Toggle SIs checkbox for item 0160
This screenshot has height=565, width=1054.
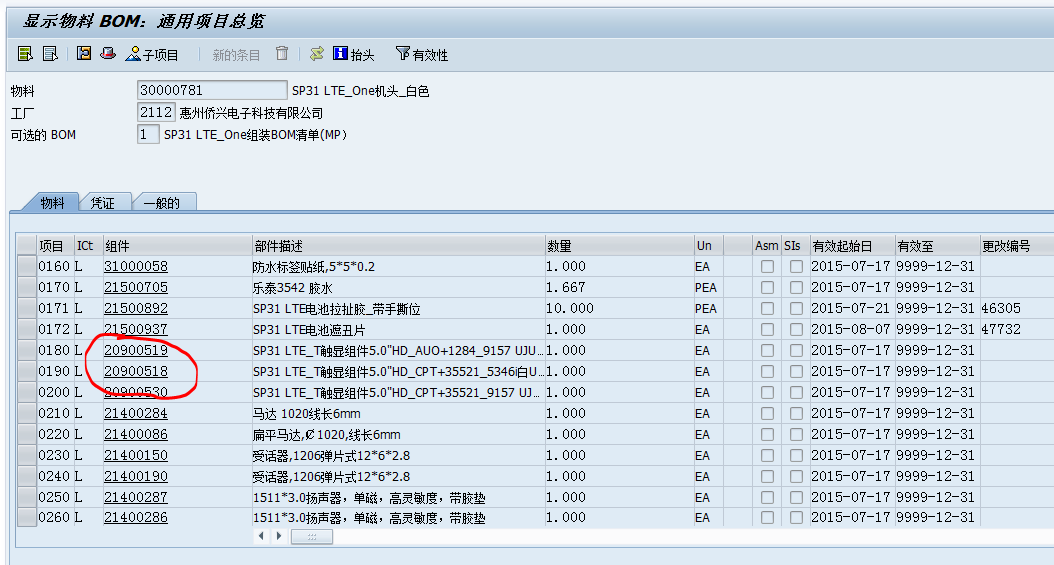pyautogui.click(x=797, y=267)
